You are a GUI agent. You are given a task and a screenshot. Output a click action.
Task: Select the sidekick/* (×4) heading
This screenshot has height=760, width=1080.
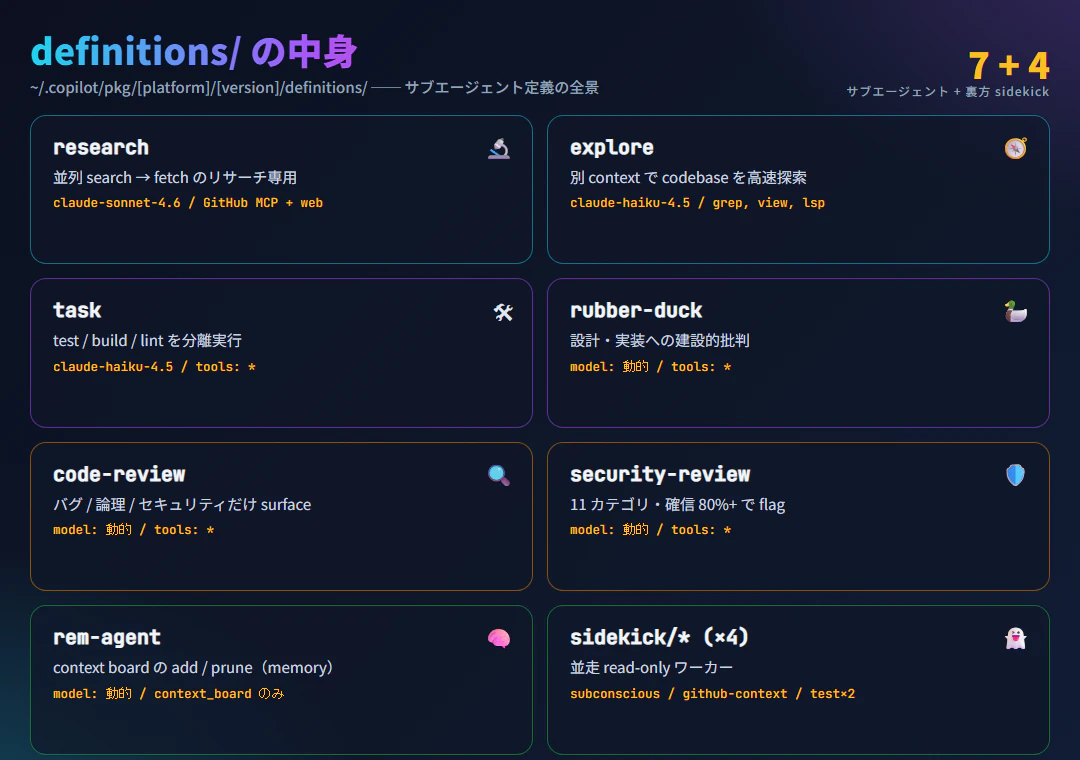click(659, 637)
